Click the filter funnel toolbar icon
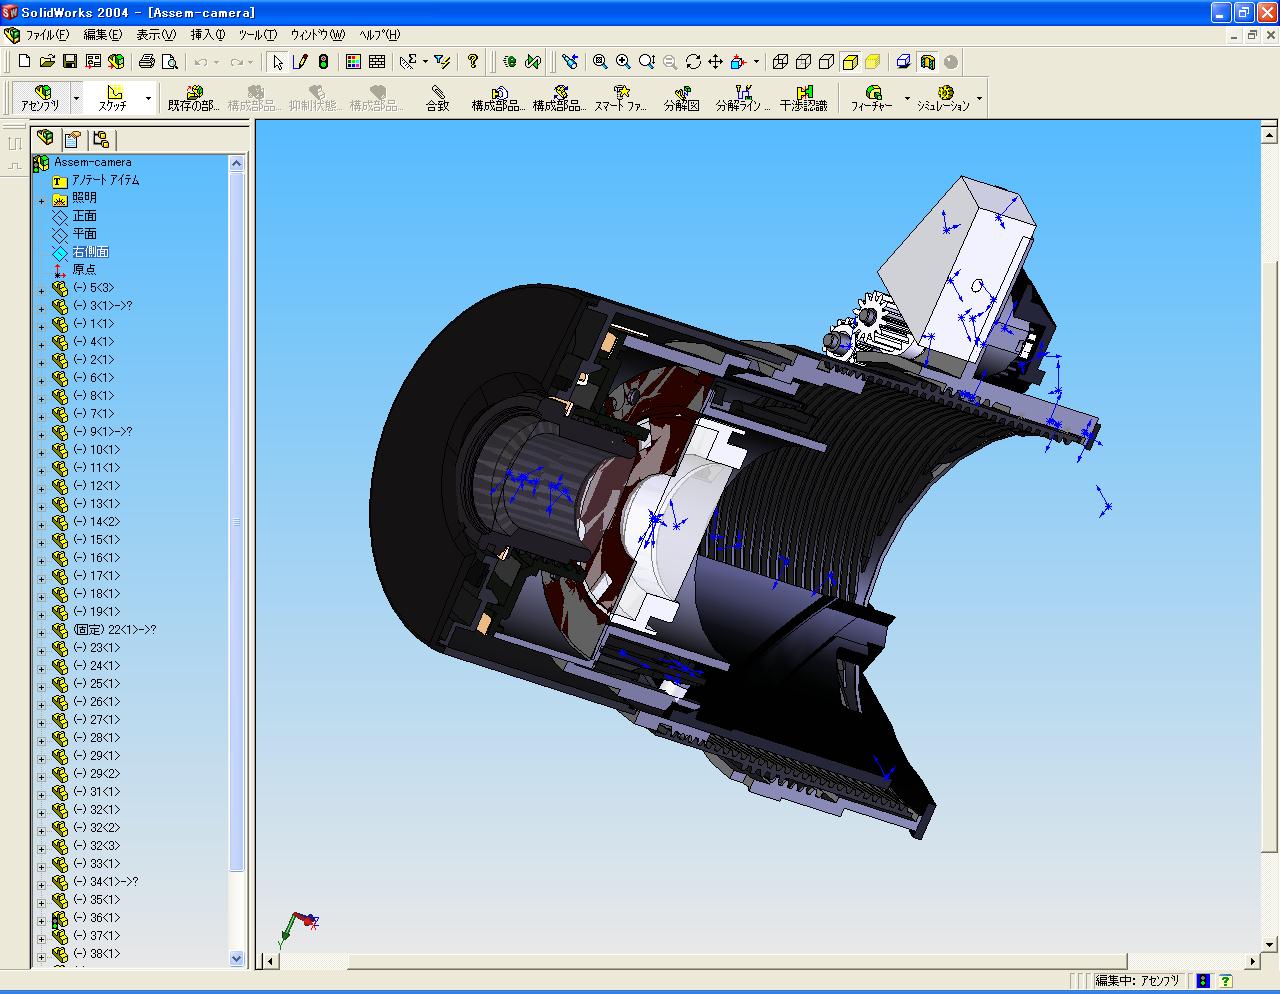This screenshot has height=994, width=1280. [443, 62]
